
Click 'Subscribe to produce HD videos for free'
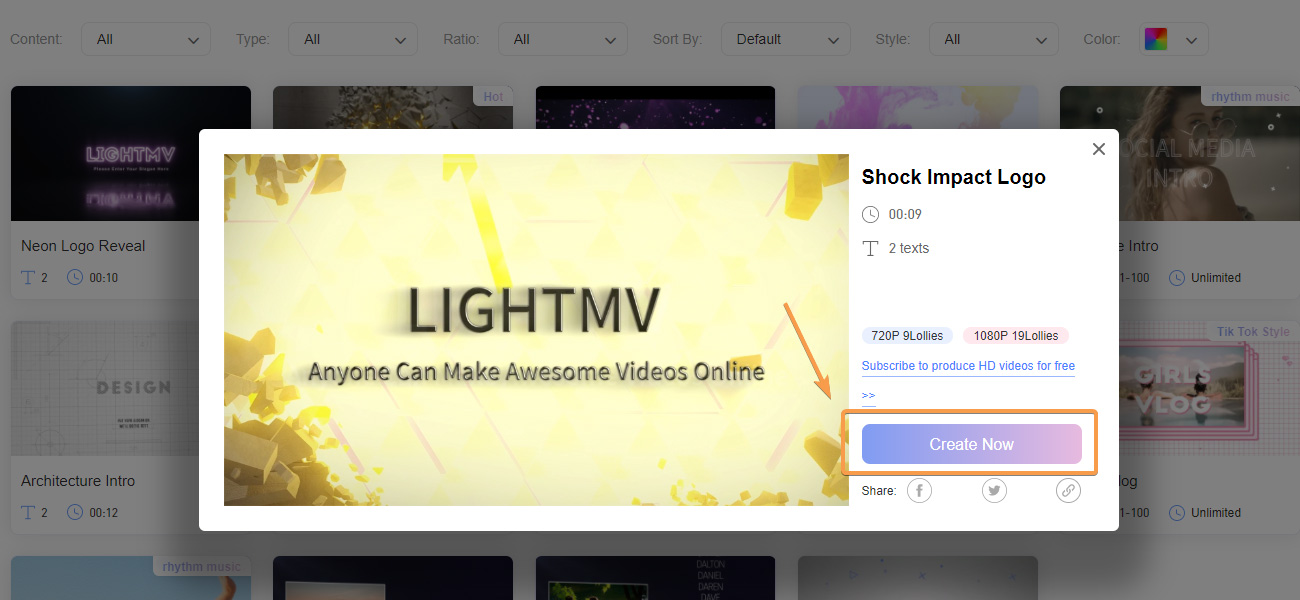click(968, 365)
